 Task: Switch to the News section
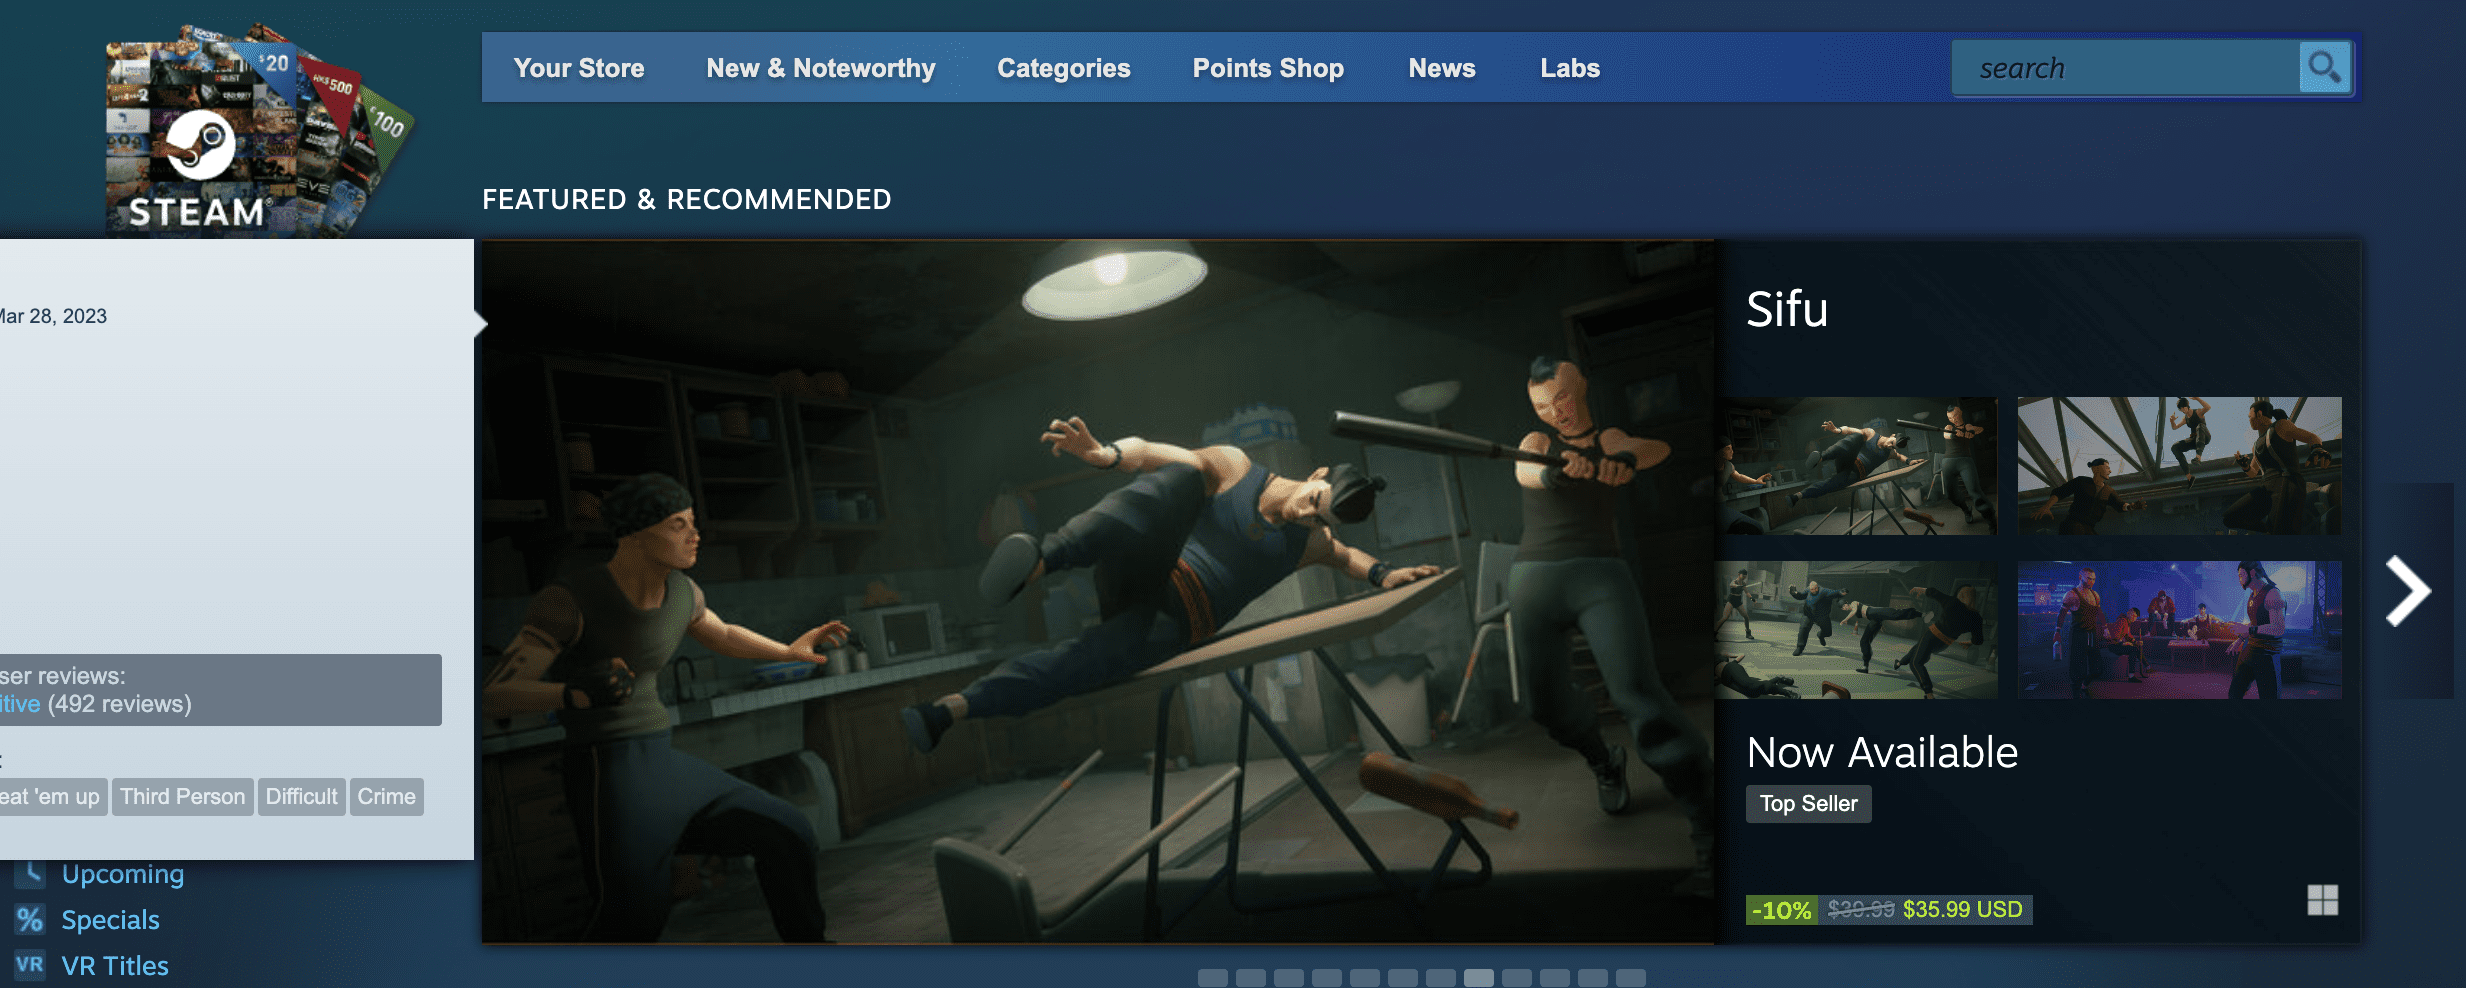click(1441, 68)
